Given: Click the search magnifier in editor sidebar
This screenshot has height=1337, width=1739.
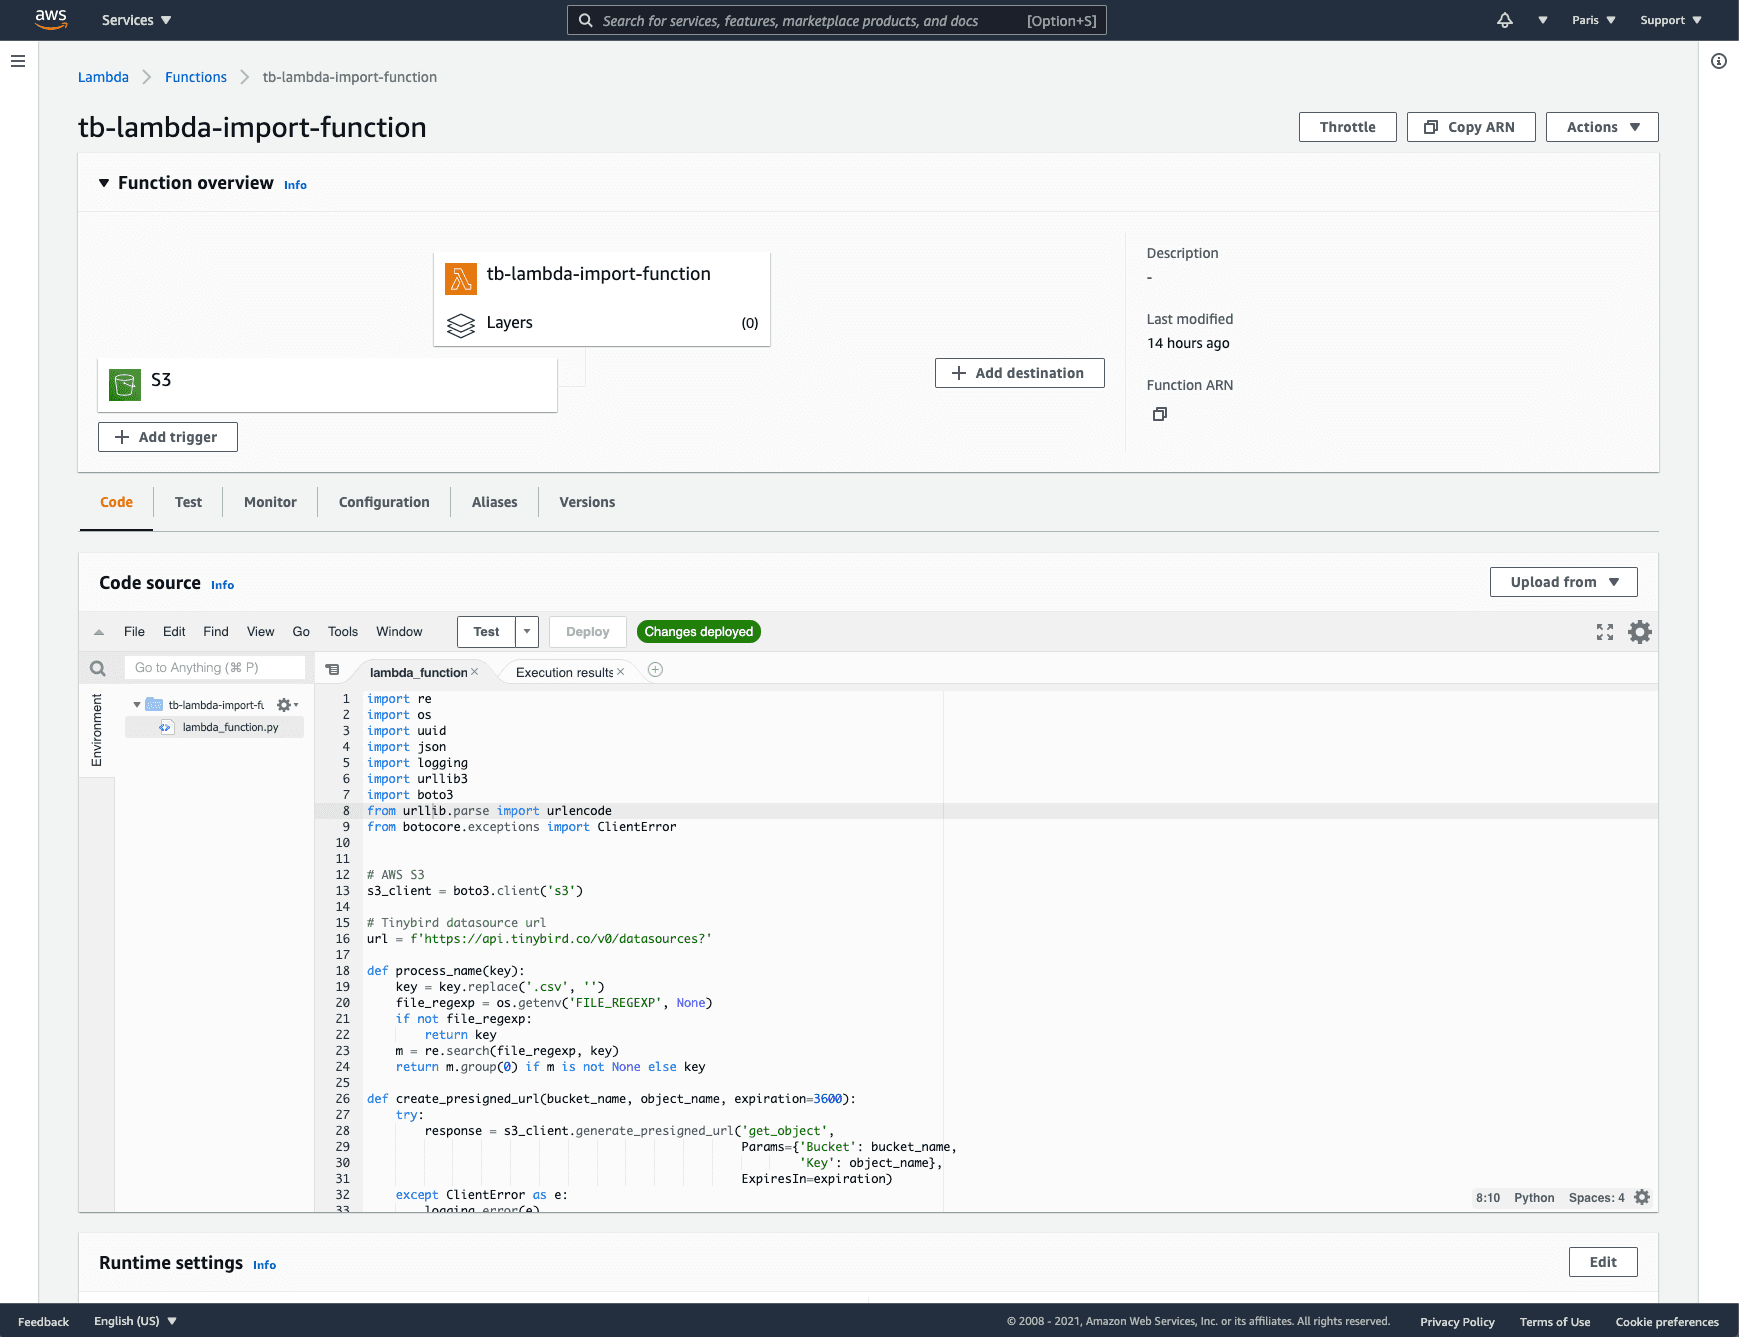Looking at the screenshot, I should click(x=98, y=668).
